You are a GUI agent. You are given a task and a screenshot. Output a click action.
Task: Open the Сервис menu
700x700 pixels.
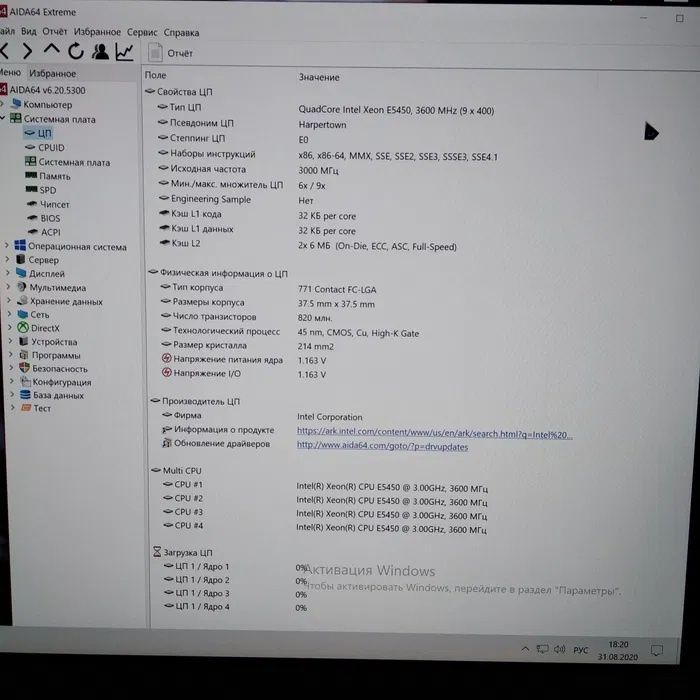coord(142,33)
